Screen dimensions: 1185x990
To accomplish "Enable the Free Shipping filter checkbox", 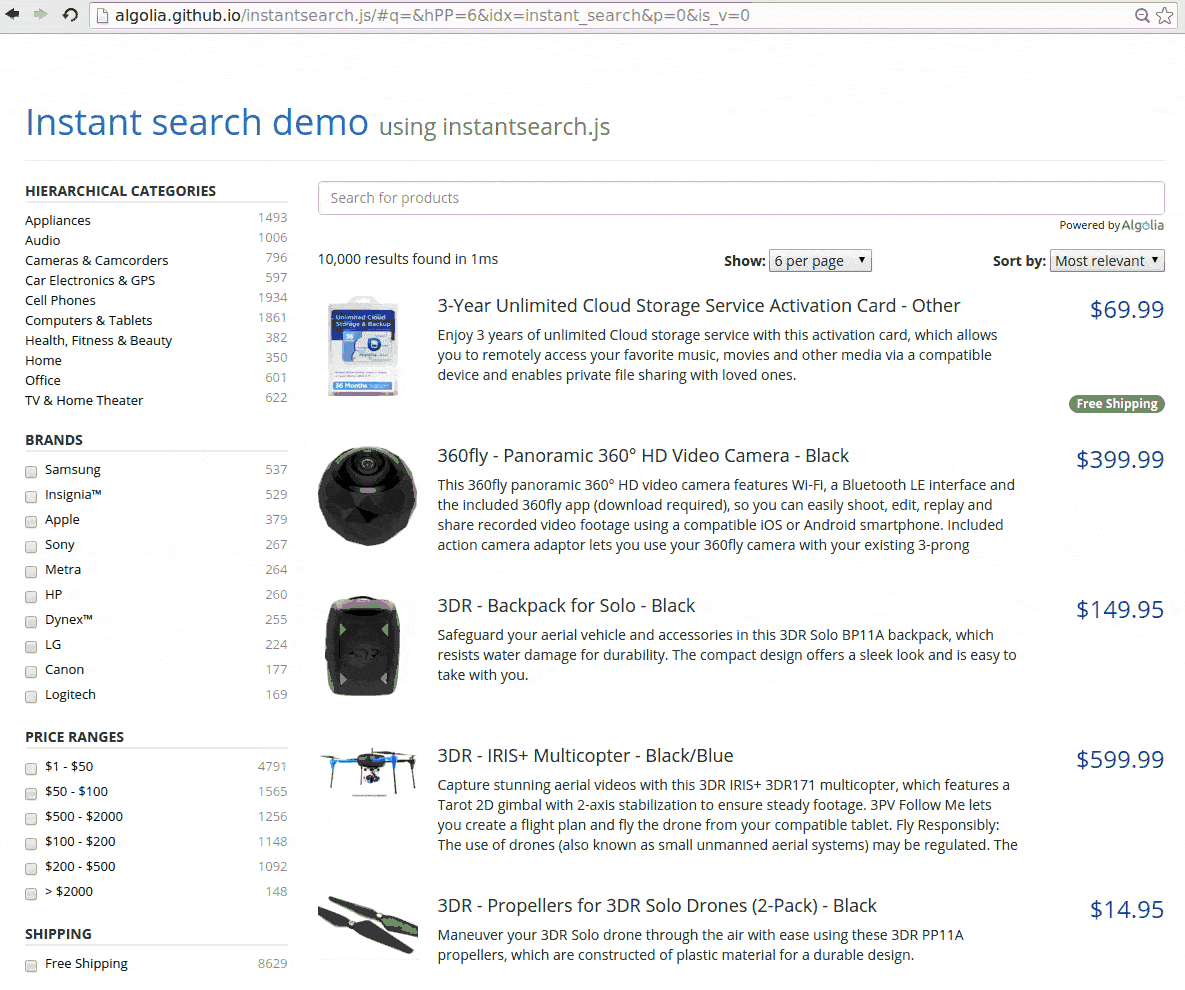I will 31,965.
